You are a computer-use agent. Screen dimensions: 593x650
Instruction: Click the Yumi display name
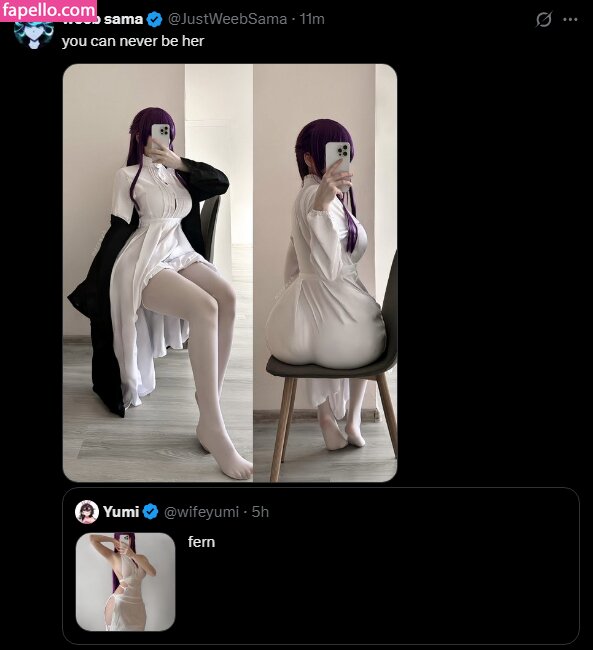pyautogui.click(x=121, y=512)
